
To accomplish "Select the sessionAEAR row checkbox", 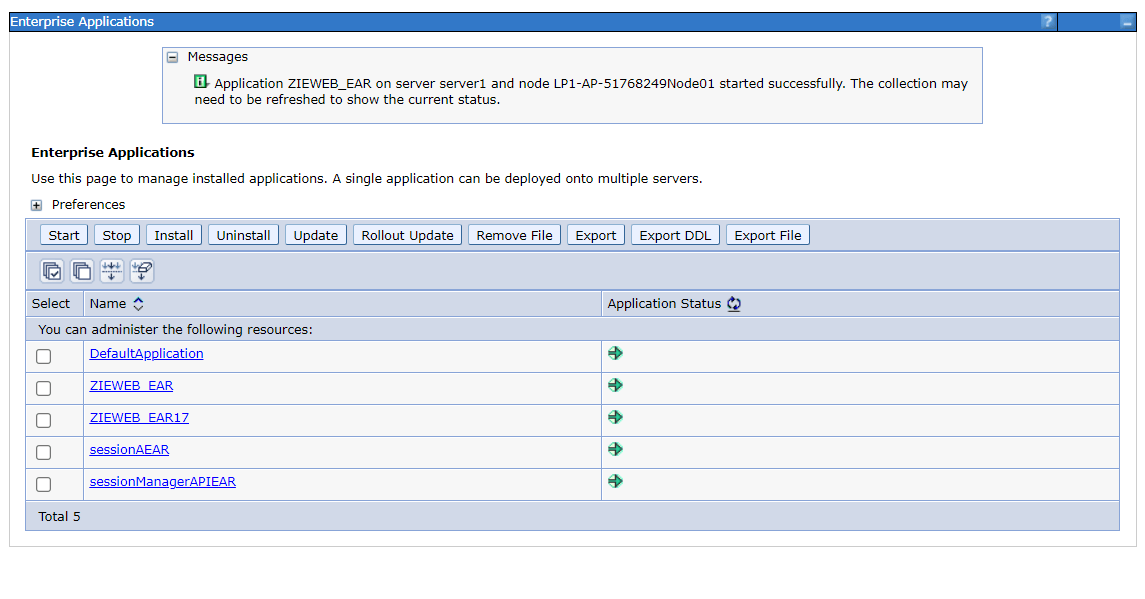I will (x=43, y=452).
